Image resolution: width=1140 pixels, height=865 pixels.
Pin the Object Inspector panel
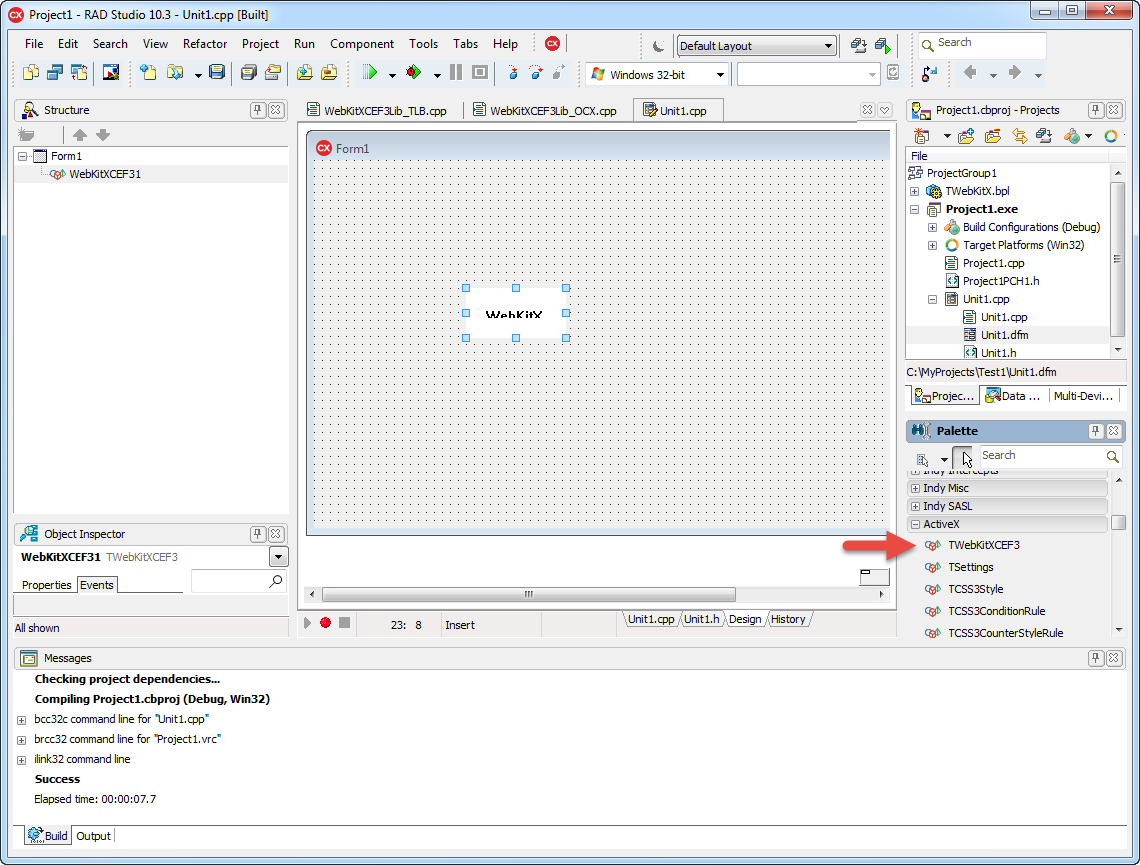(257, 534)
